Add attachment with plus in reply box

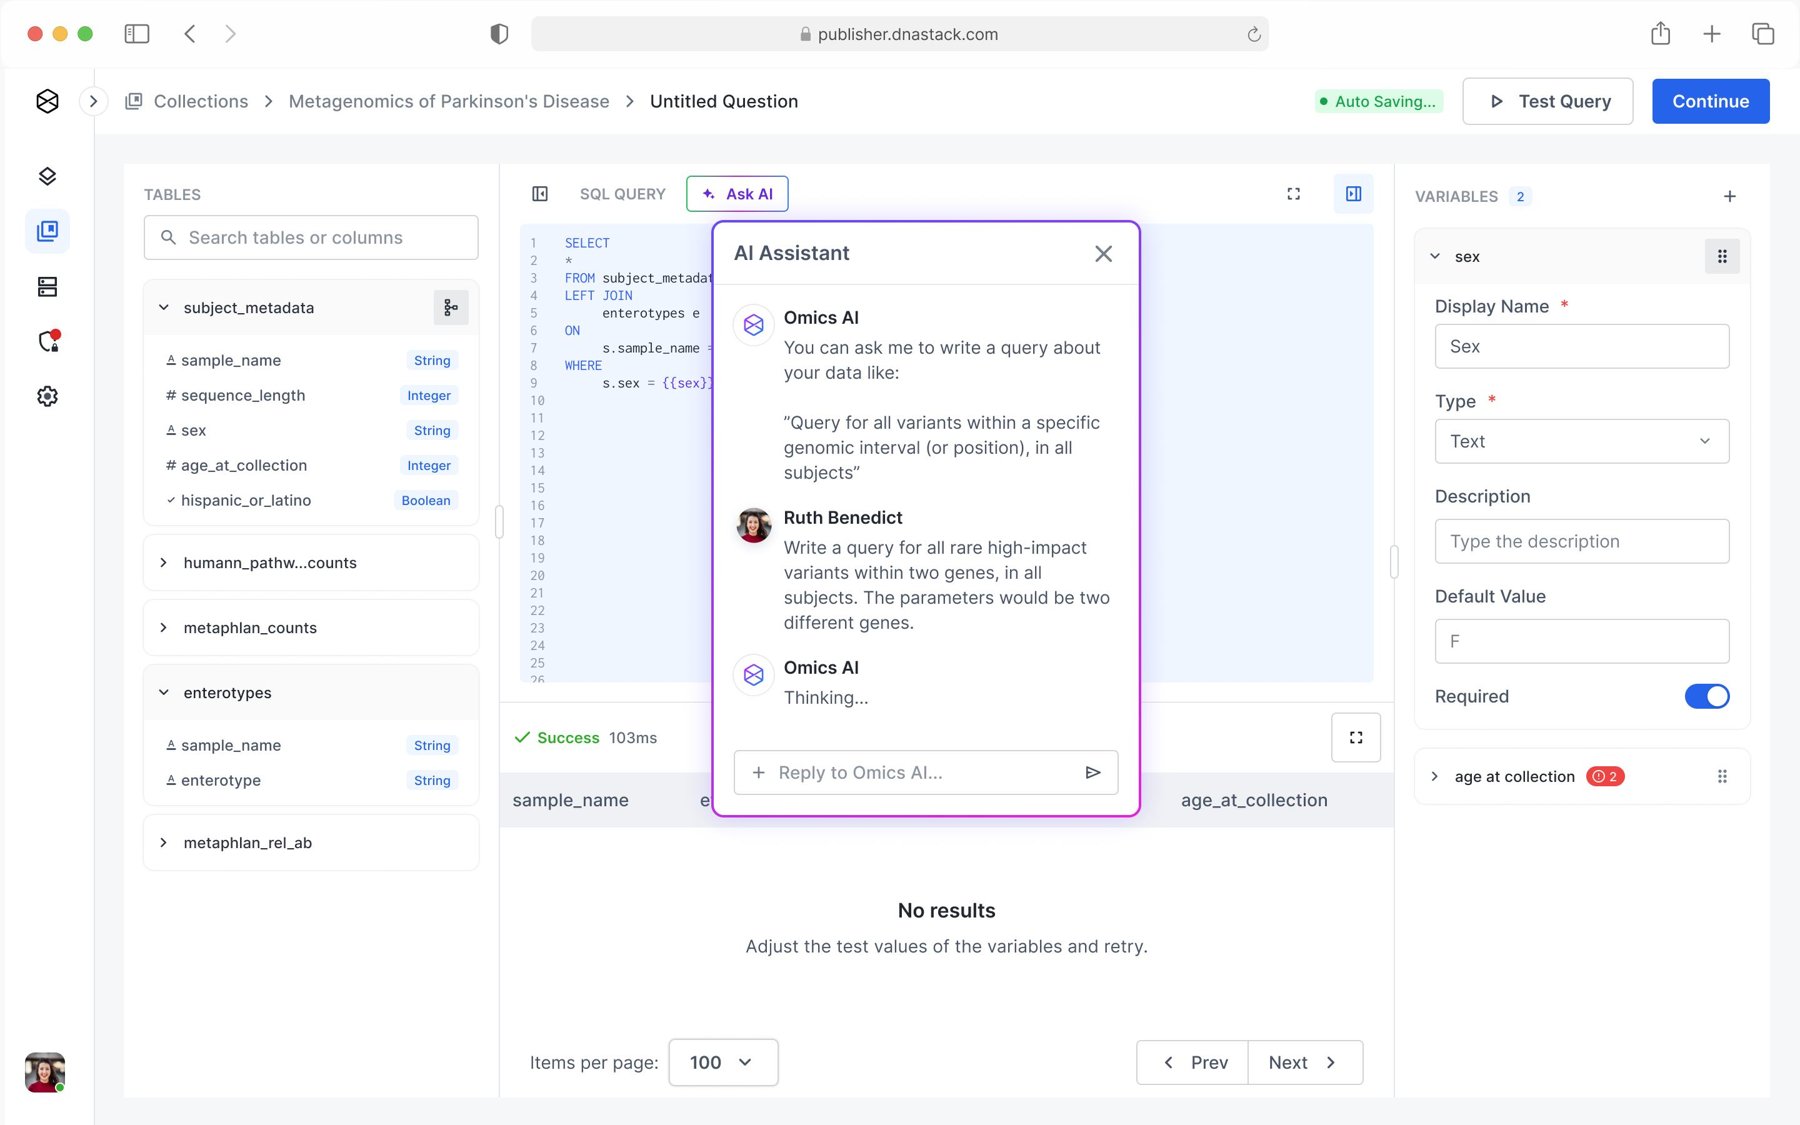758,773
